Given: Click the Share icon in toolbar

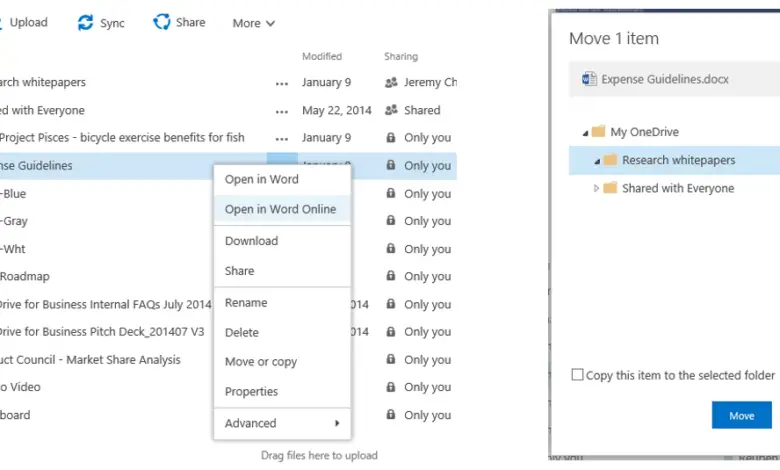Looking at the screenshot, I should [162, 22].
